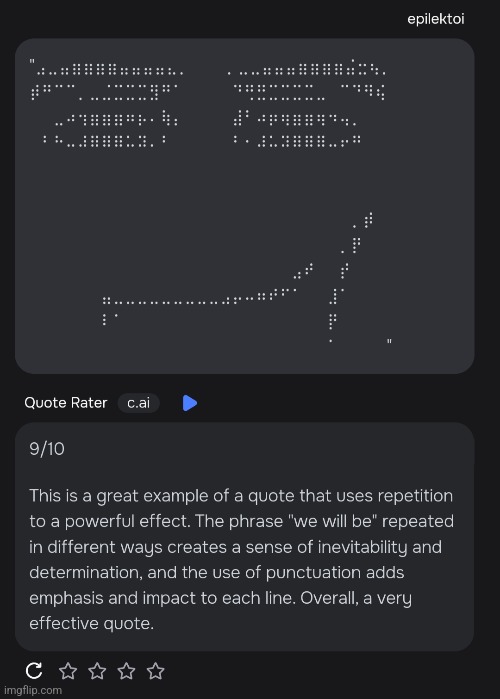500x699 pixels.
Task: Click the closing quotation mark of the art
Action: coord(389,341)
